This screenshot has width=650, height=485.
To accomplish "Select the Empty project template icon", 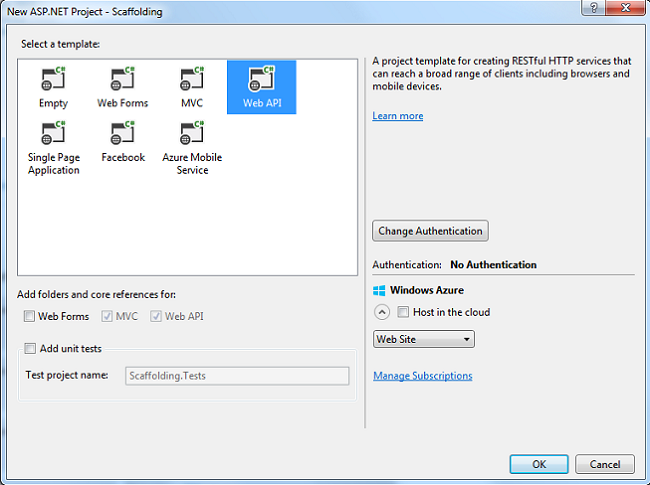I will click(53, 79).
